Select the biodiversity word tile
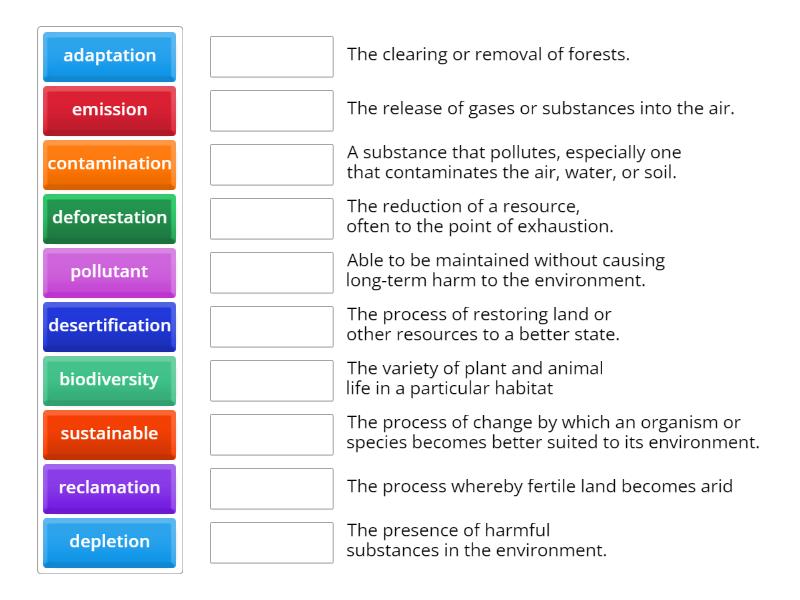Screen dimensions: 800x600 pyautogui.click(x=108, y=380)
